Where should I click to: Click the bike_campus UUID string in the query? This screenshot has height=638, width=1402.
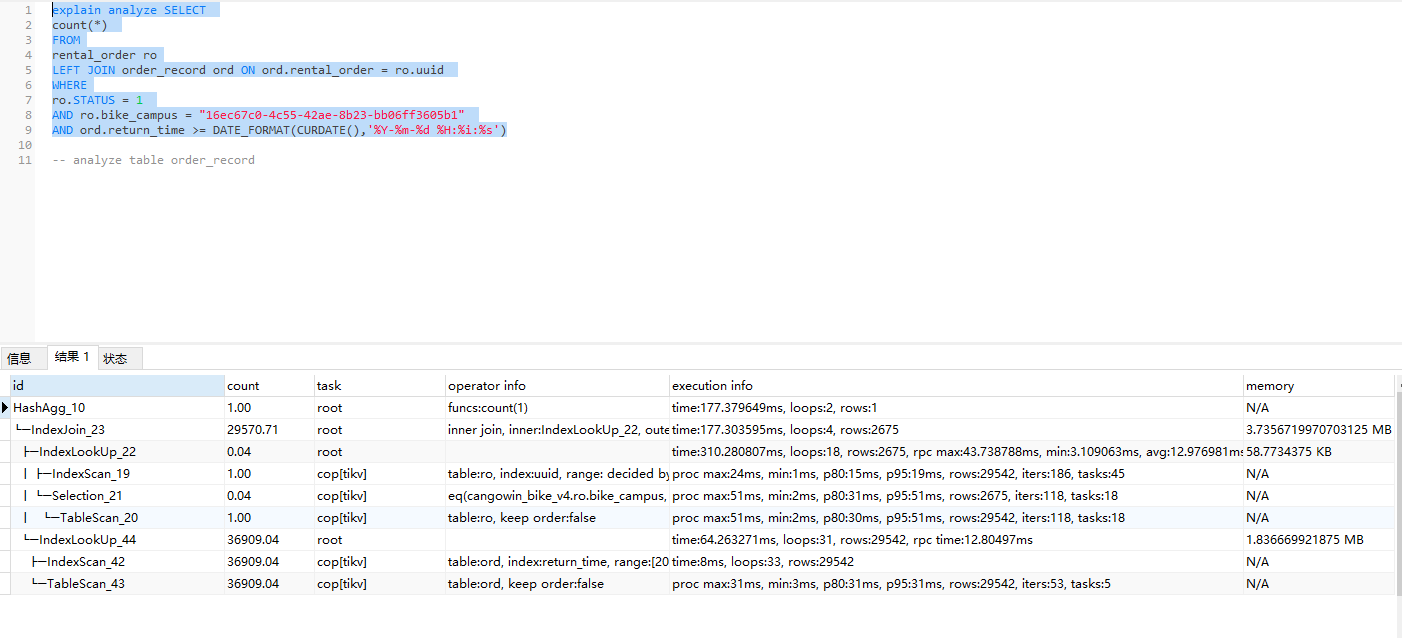point(331,115)
